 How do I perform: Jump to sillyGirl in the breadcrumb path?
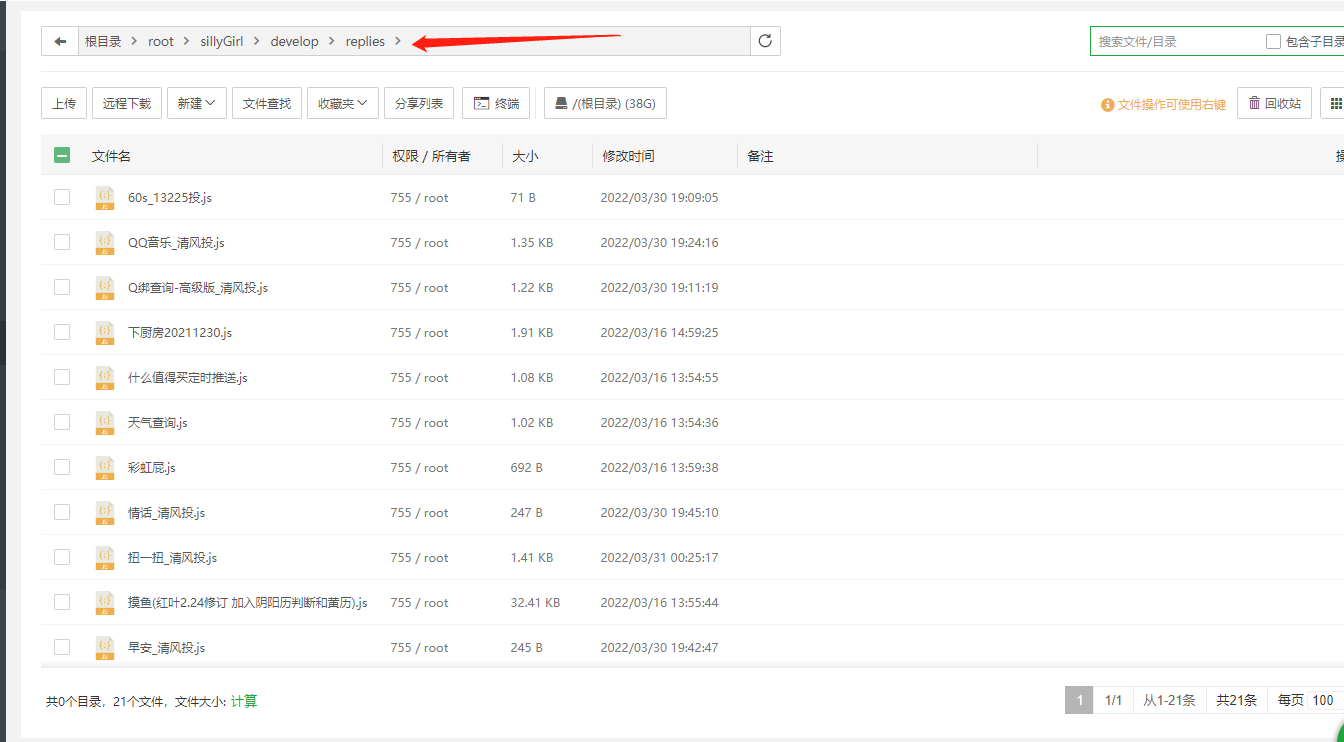(x=222, y=41)
